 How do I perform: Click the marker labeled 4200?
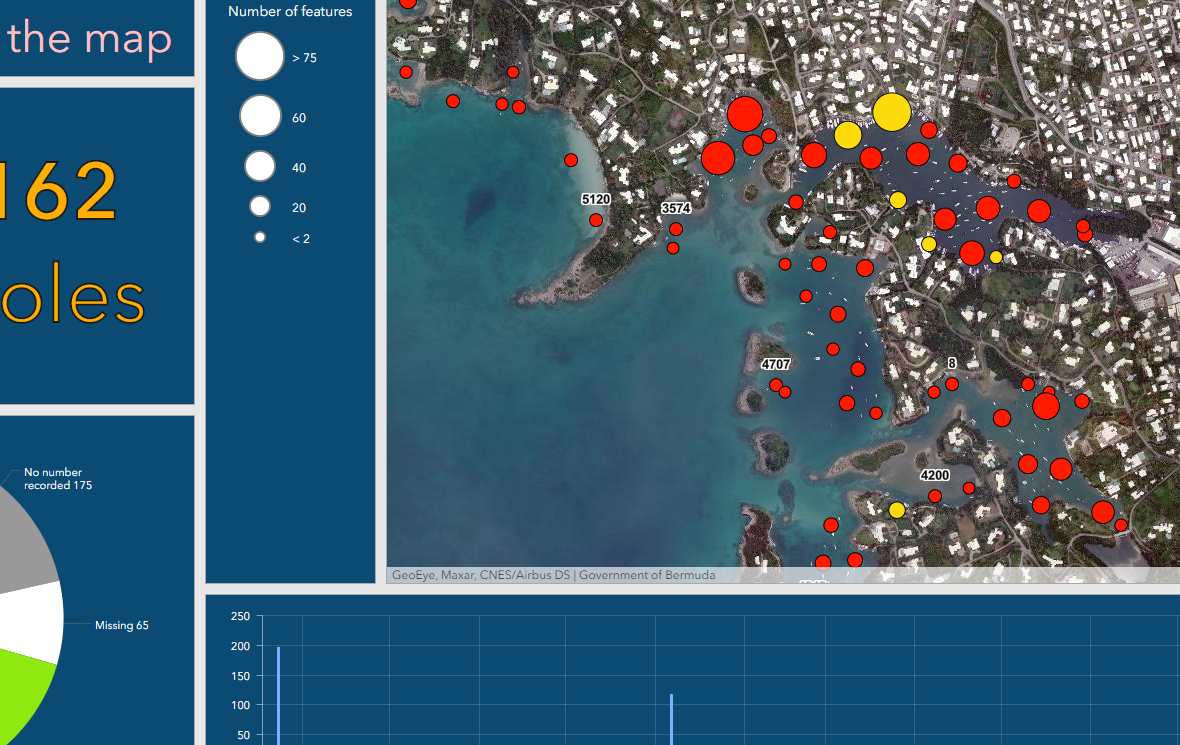pyautogui.click(x=935, y=475)
